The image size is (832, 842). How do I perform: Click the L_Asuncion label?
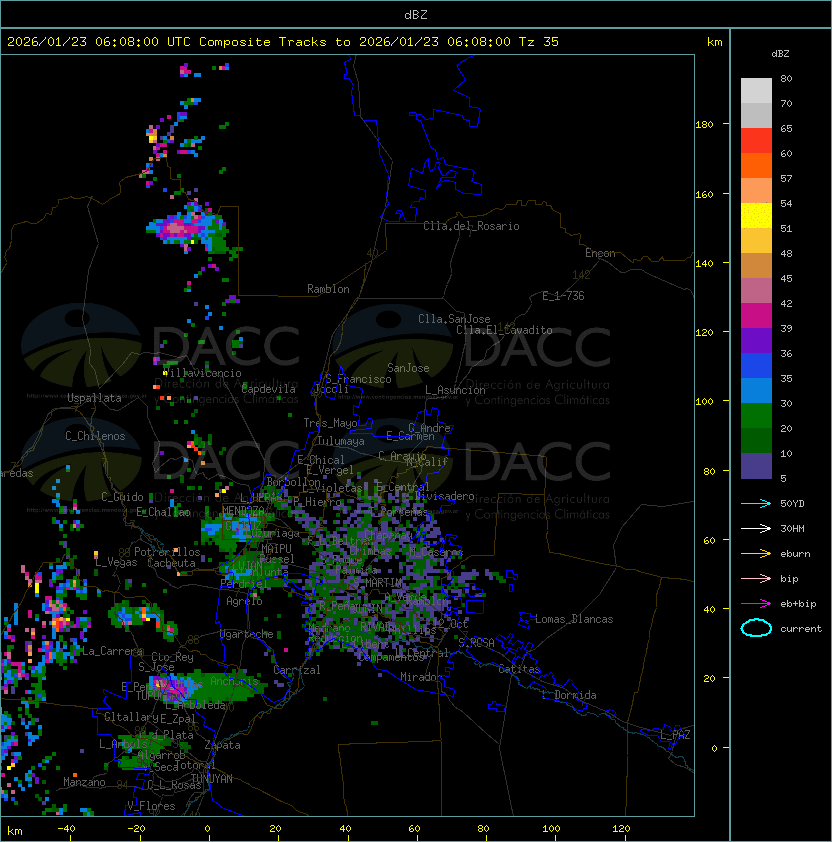point(455,390)
